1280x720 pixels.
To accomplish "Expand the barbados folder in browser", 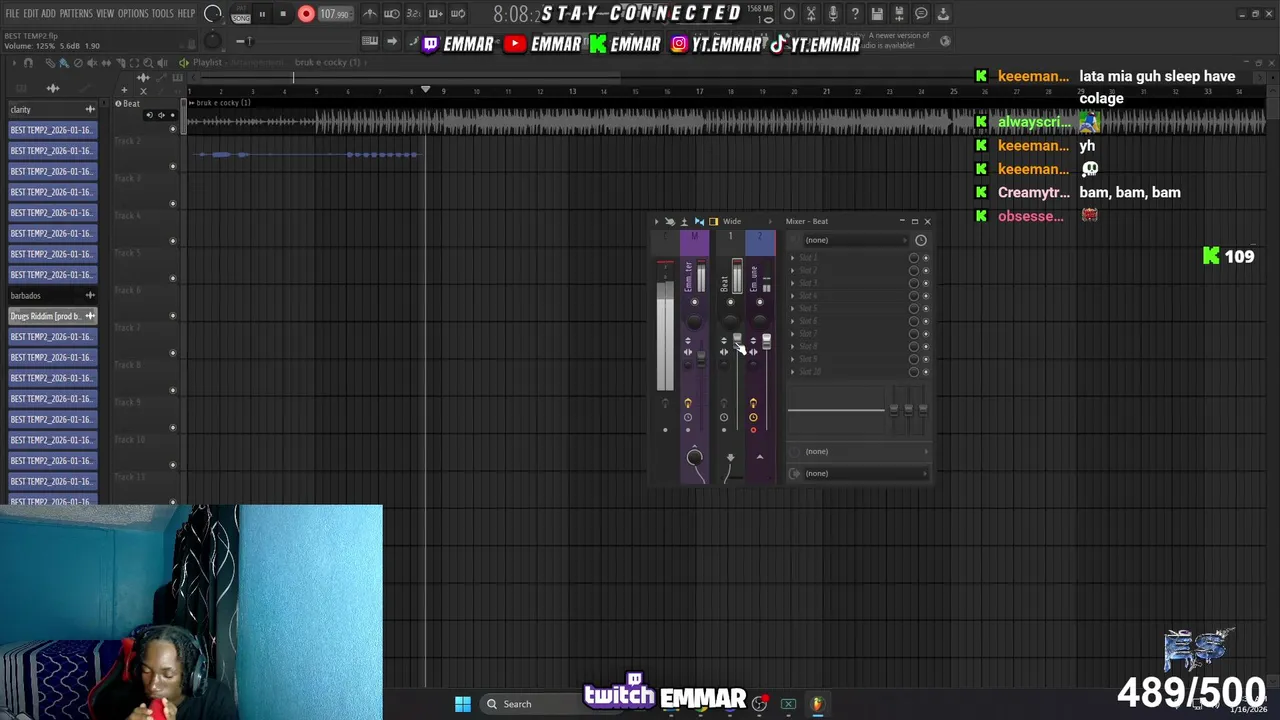I will [53, 295].
